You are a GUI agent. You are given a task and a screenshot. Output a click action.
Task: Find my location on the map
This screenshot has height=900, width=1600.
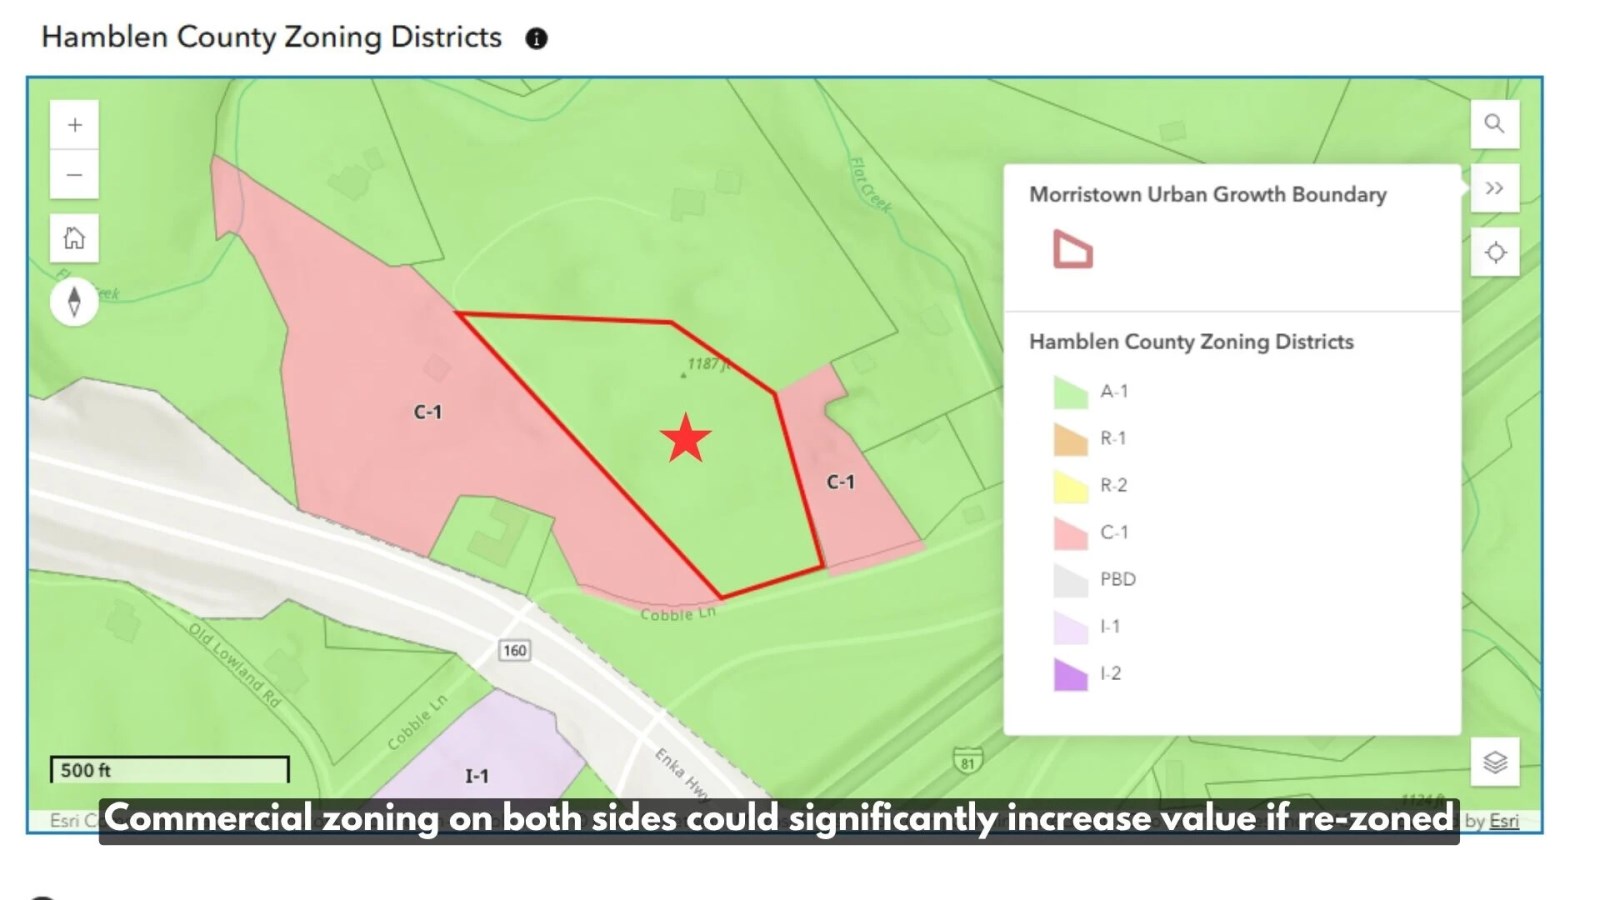pyautogui.click(x=1494, y=252)
